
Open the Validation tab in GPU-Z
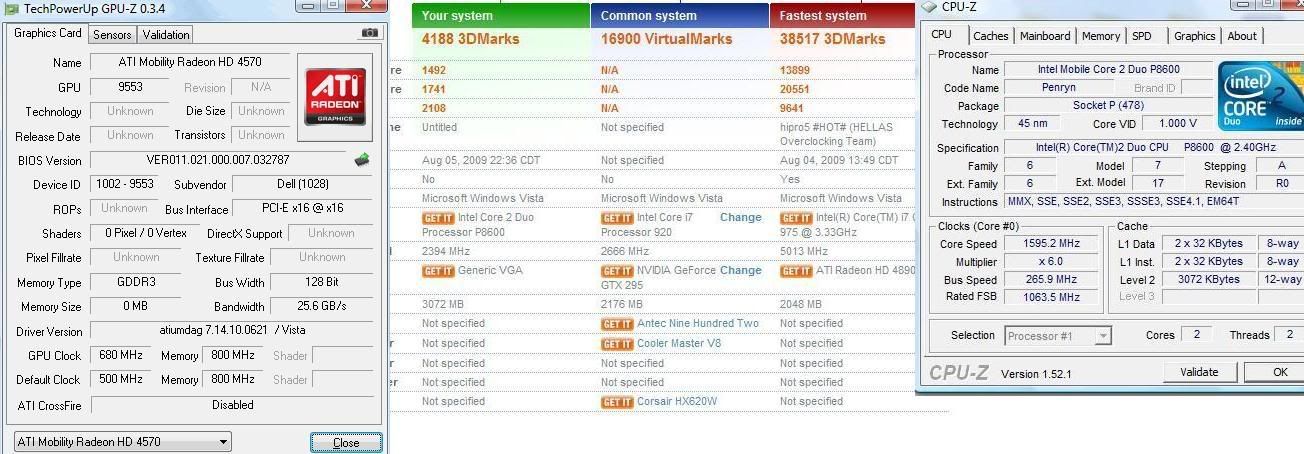[166, 34]
